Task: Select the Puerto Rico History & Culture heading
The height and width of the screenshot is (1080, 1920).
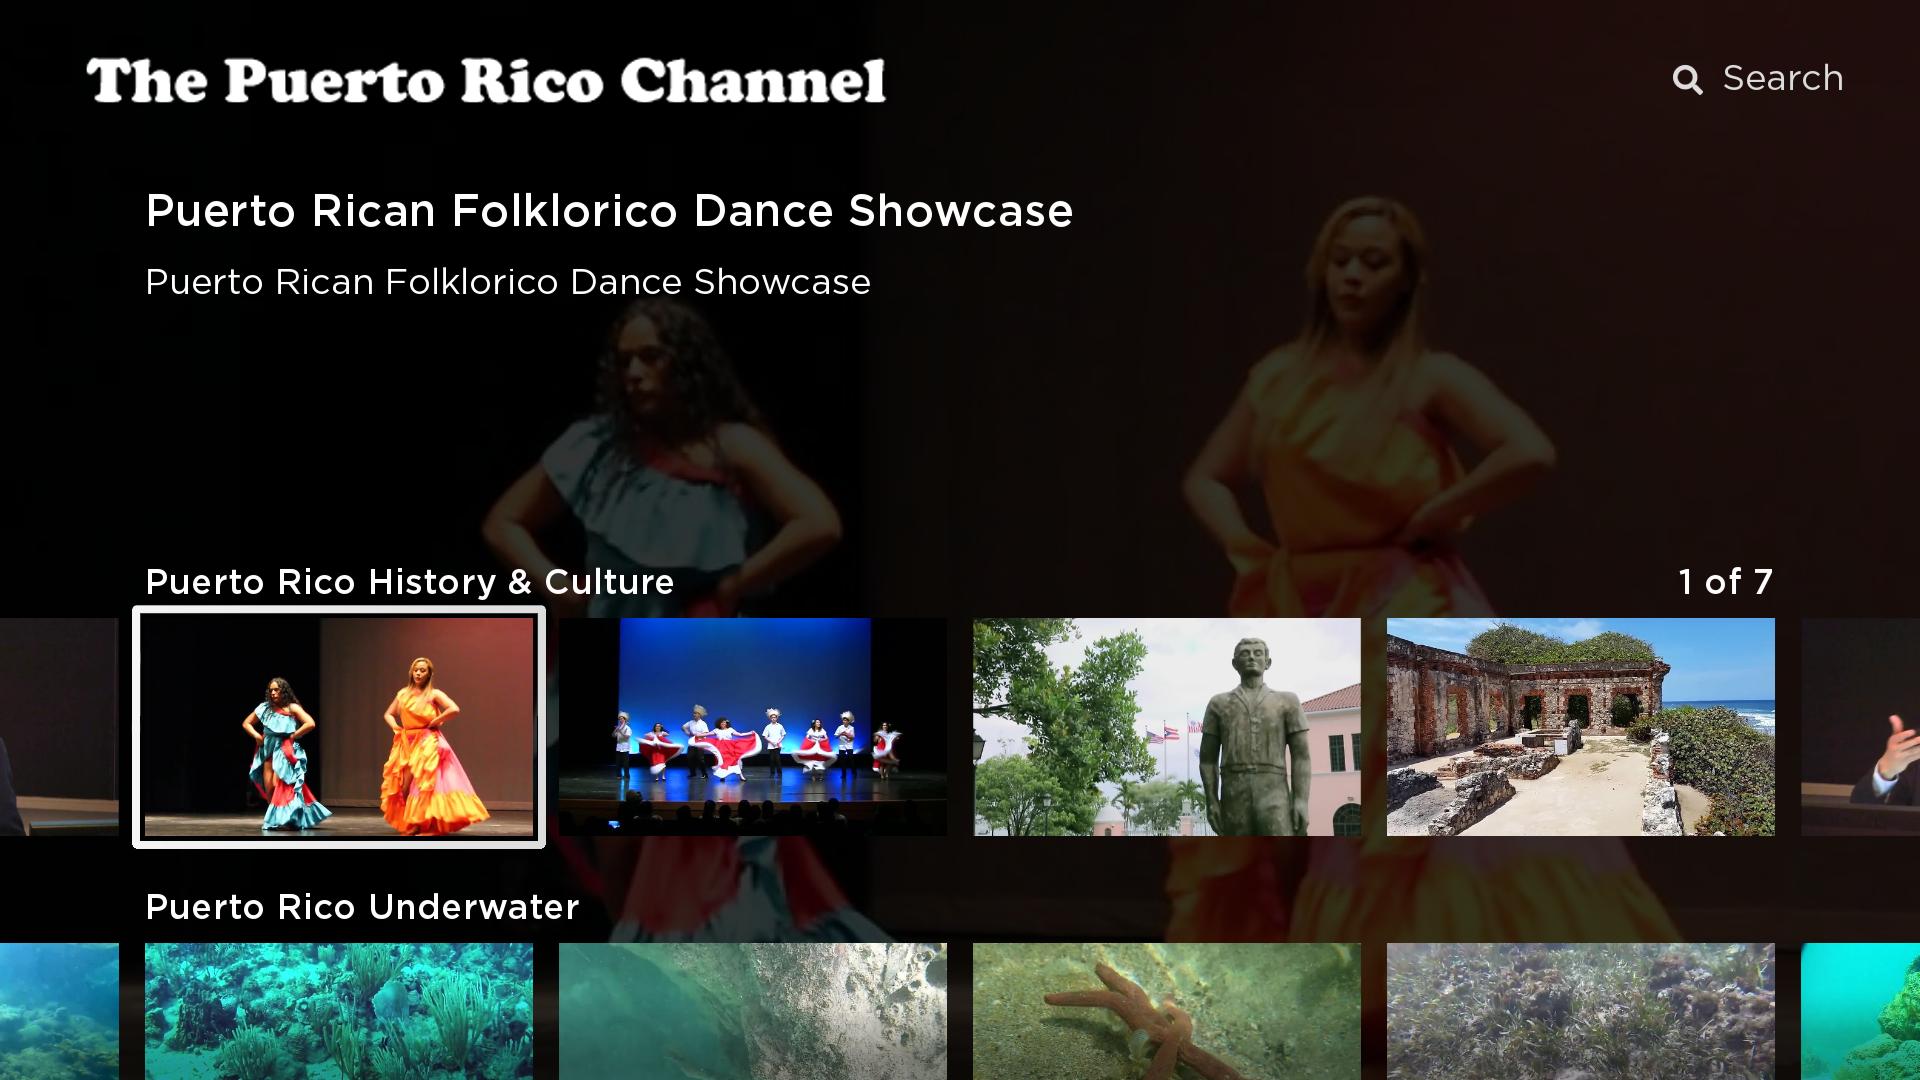Action: tap(410, 582)
